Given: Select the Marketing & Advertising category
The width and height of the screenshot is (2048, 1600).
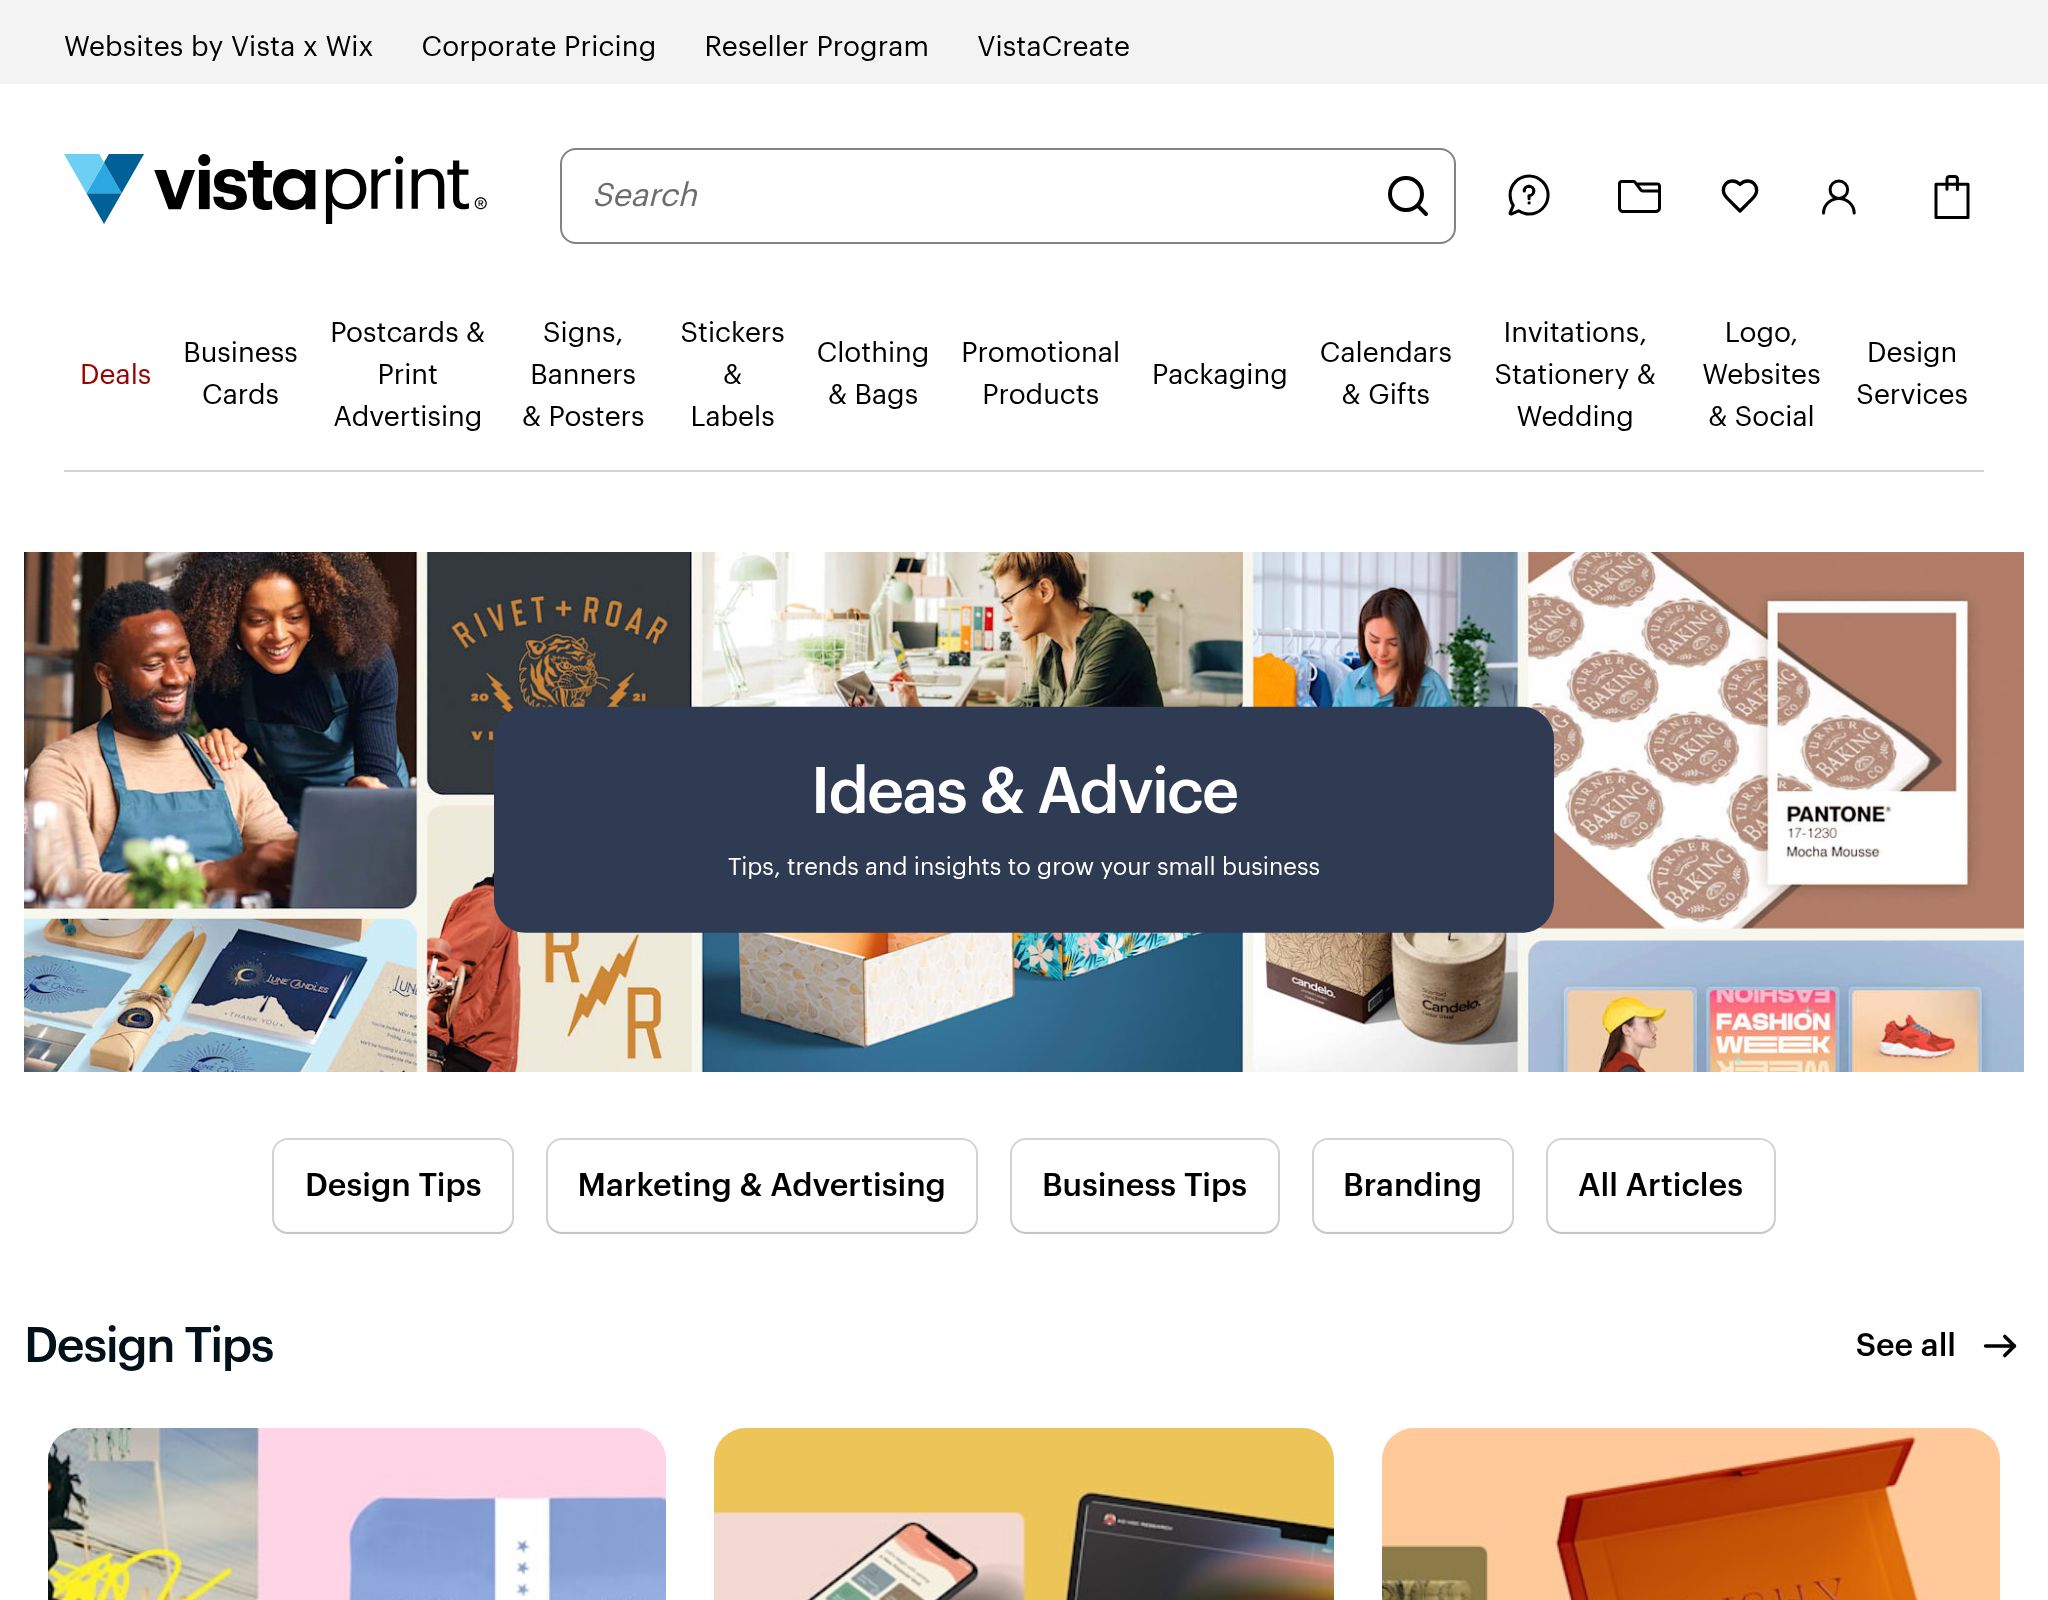Looking at the screenshot, I should click(x=760, y=1185).
